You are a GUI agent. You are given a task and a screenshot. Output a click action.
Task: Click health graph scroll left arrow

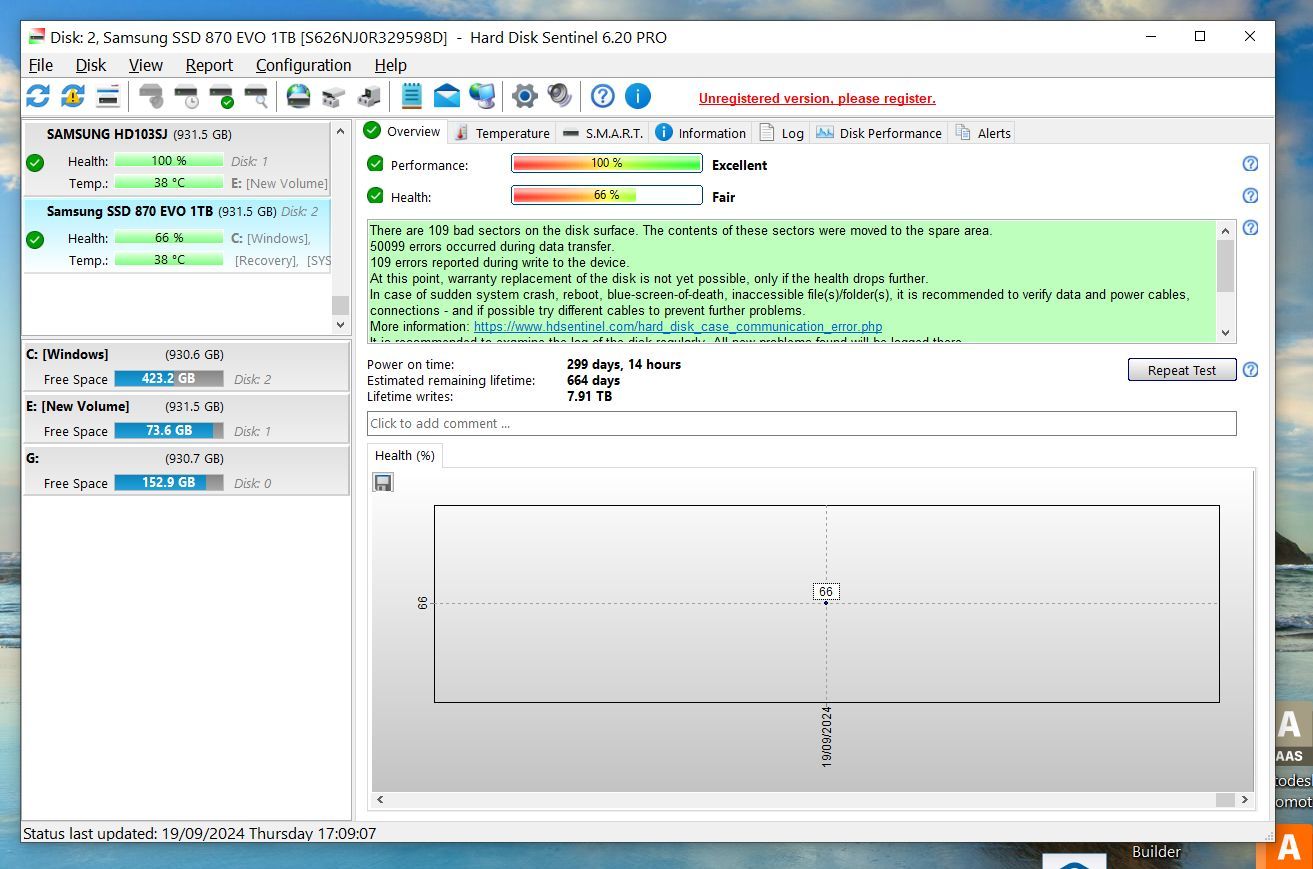(380, 800)
